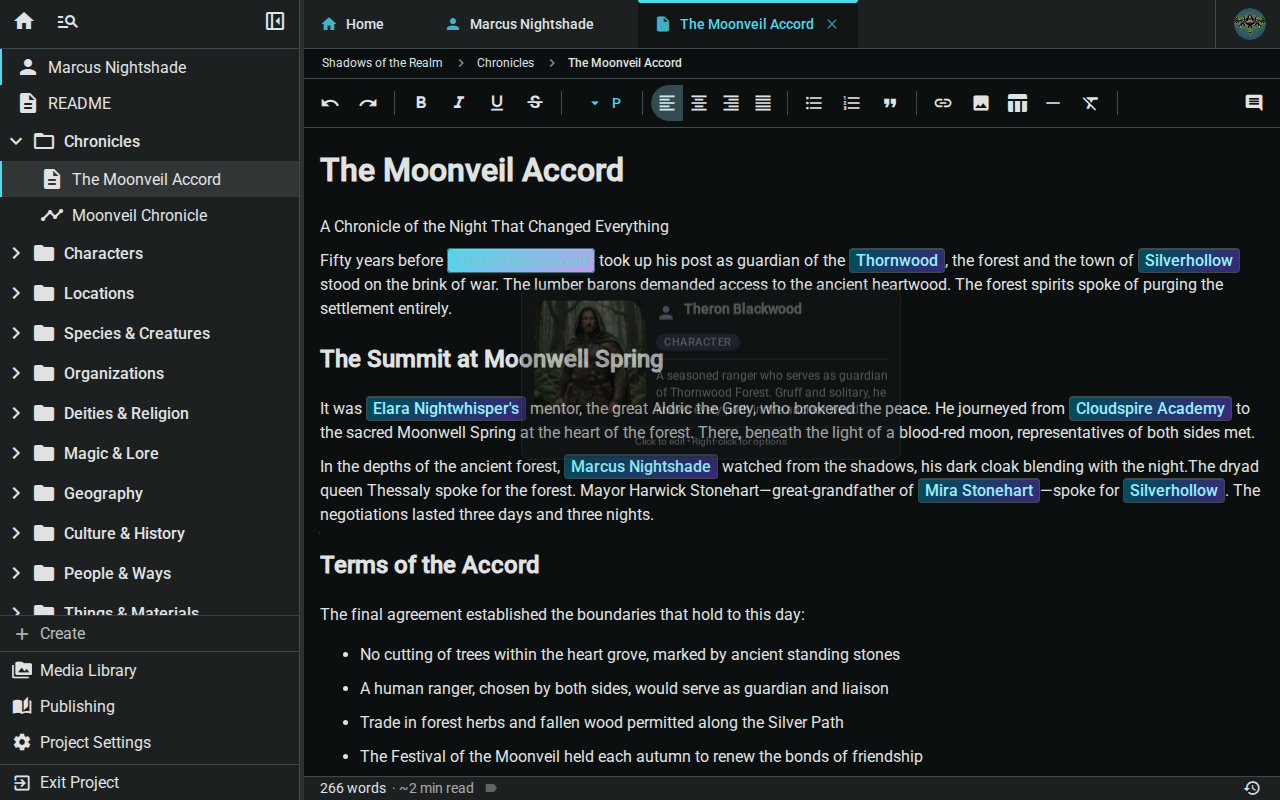Switch to the Home tab
This screenshot has height=800, width=1280.
[352, 24]
